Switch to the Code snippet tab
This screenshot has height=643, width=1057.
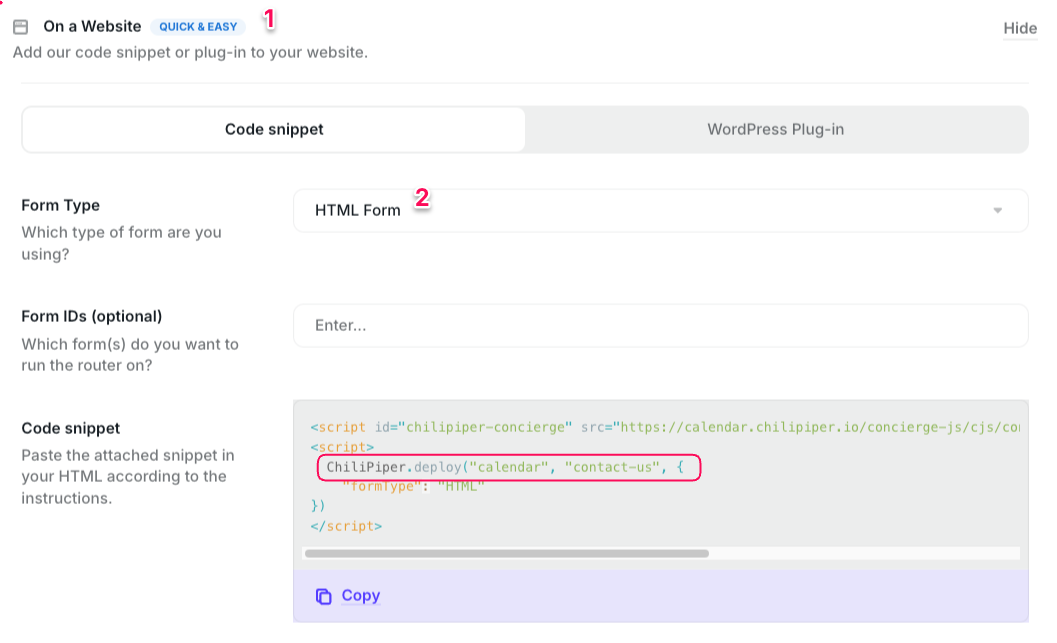point(274,129)
